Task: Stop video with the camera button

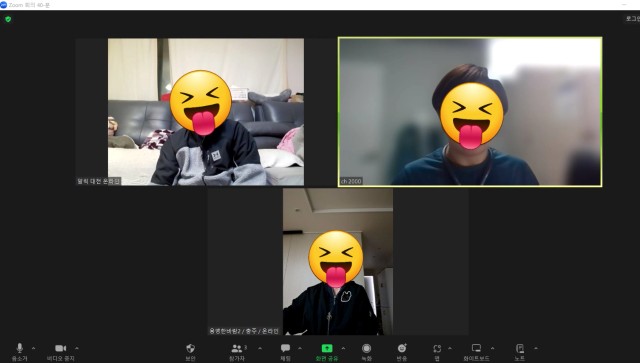Action: click(x=60, y=352)
